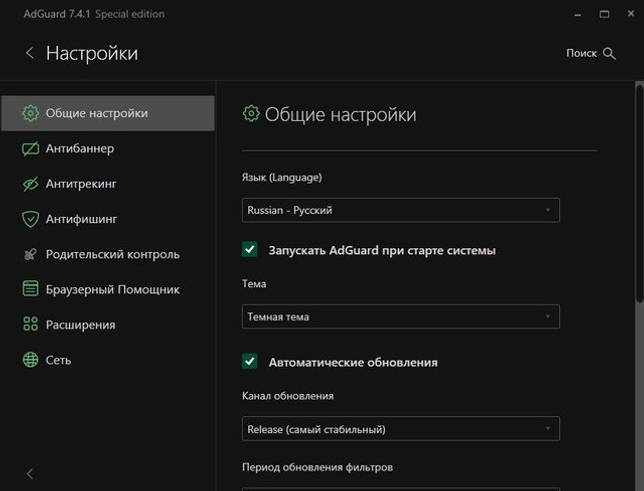Open Release (самый стабильный) channel dropdown
The image size is (644, 491).
pos(400,429)
